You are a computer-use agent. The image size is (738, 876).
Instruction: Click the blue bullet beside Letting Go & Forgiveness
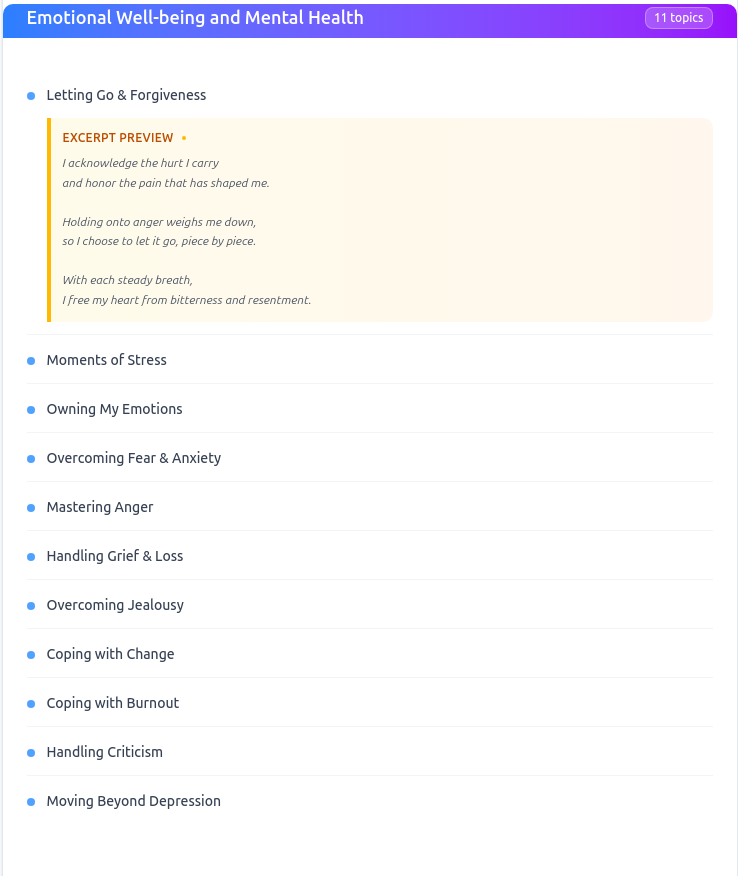tap(31, 96)
